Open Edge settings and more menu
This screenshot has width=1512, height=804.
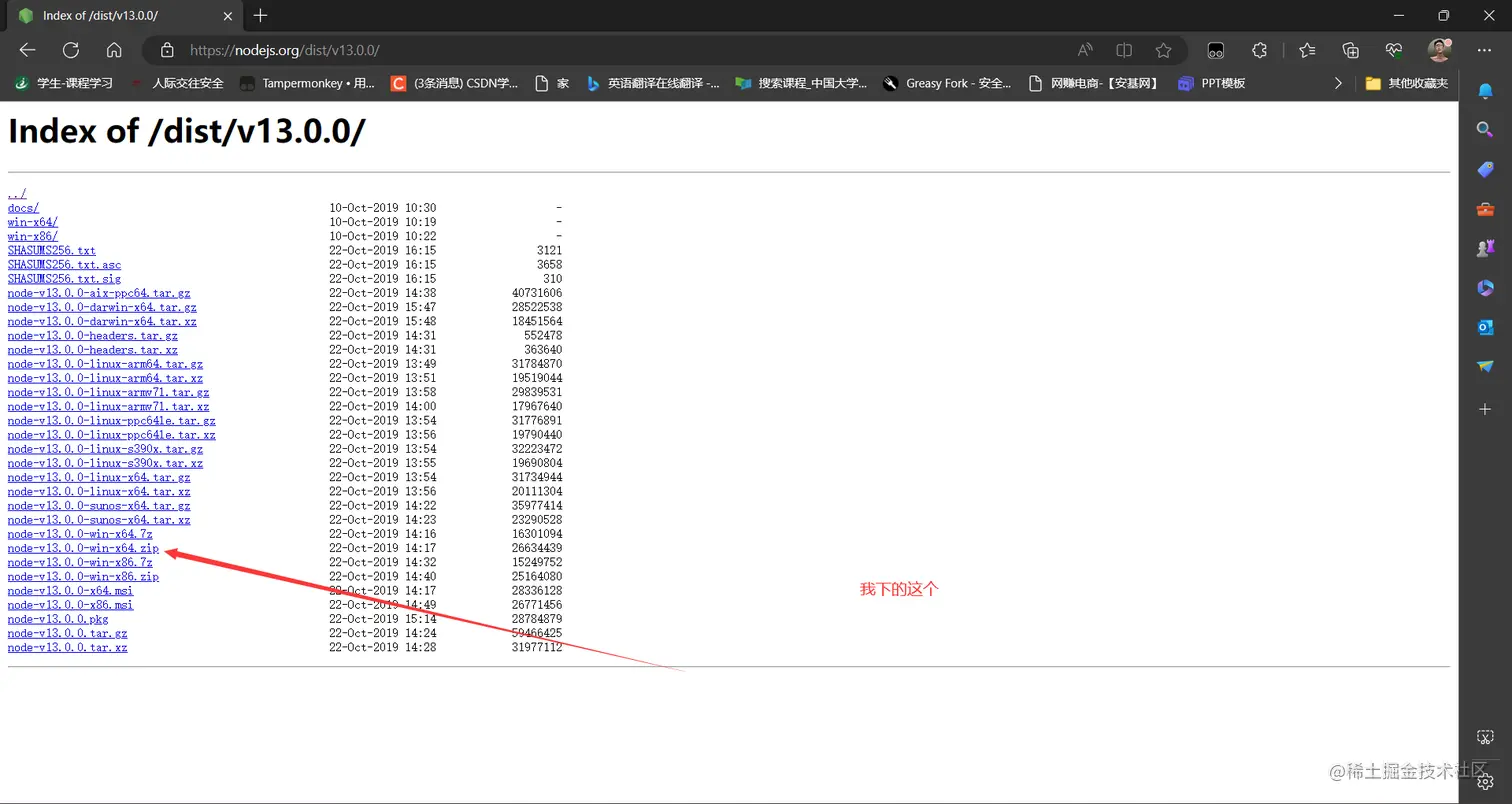(x=1484, y=50)
